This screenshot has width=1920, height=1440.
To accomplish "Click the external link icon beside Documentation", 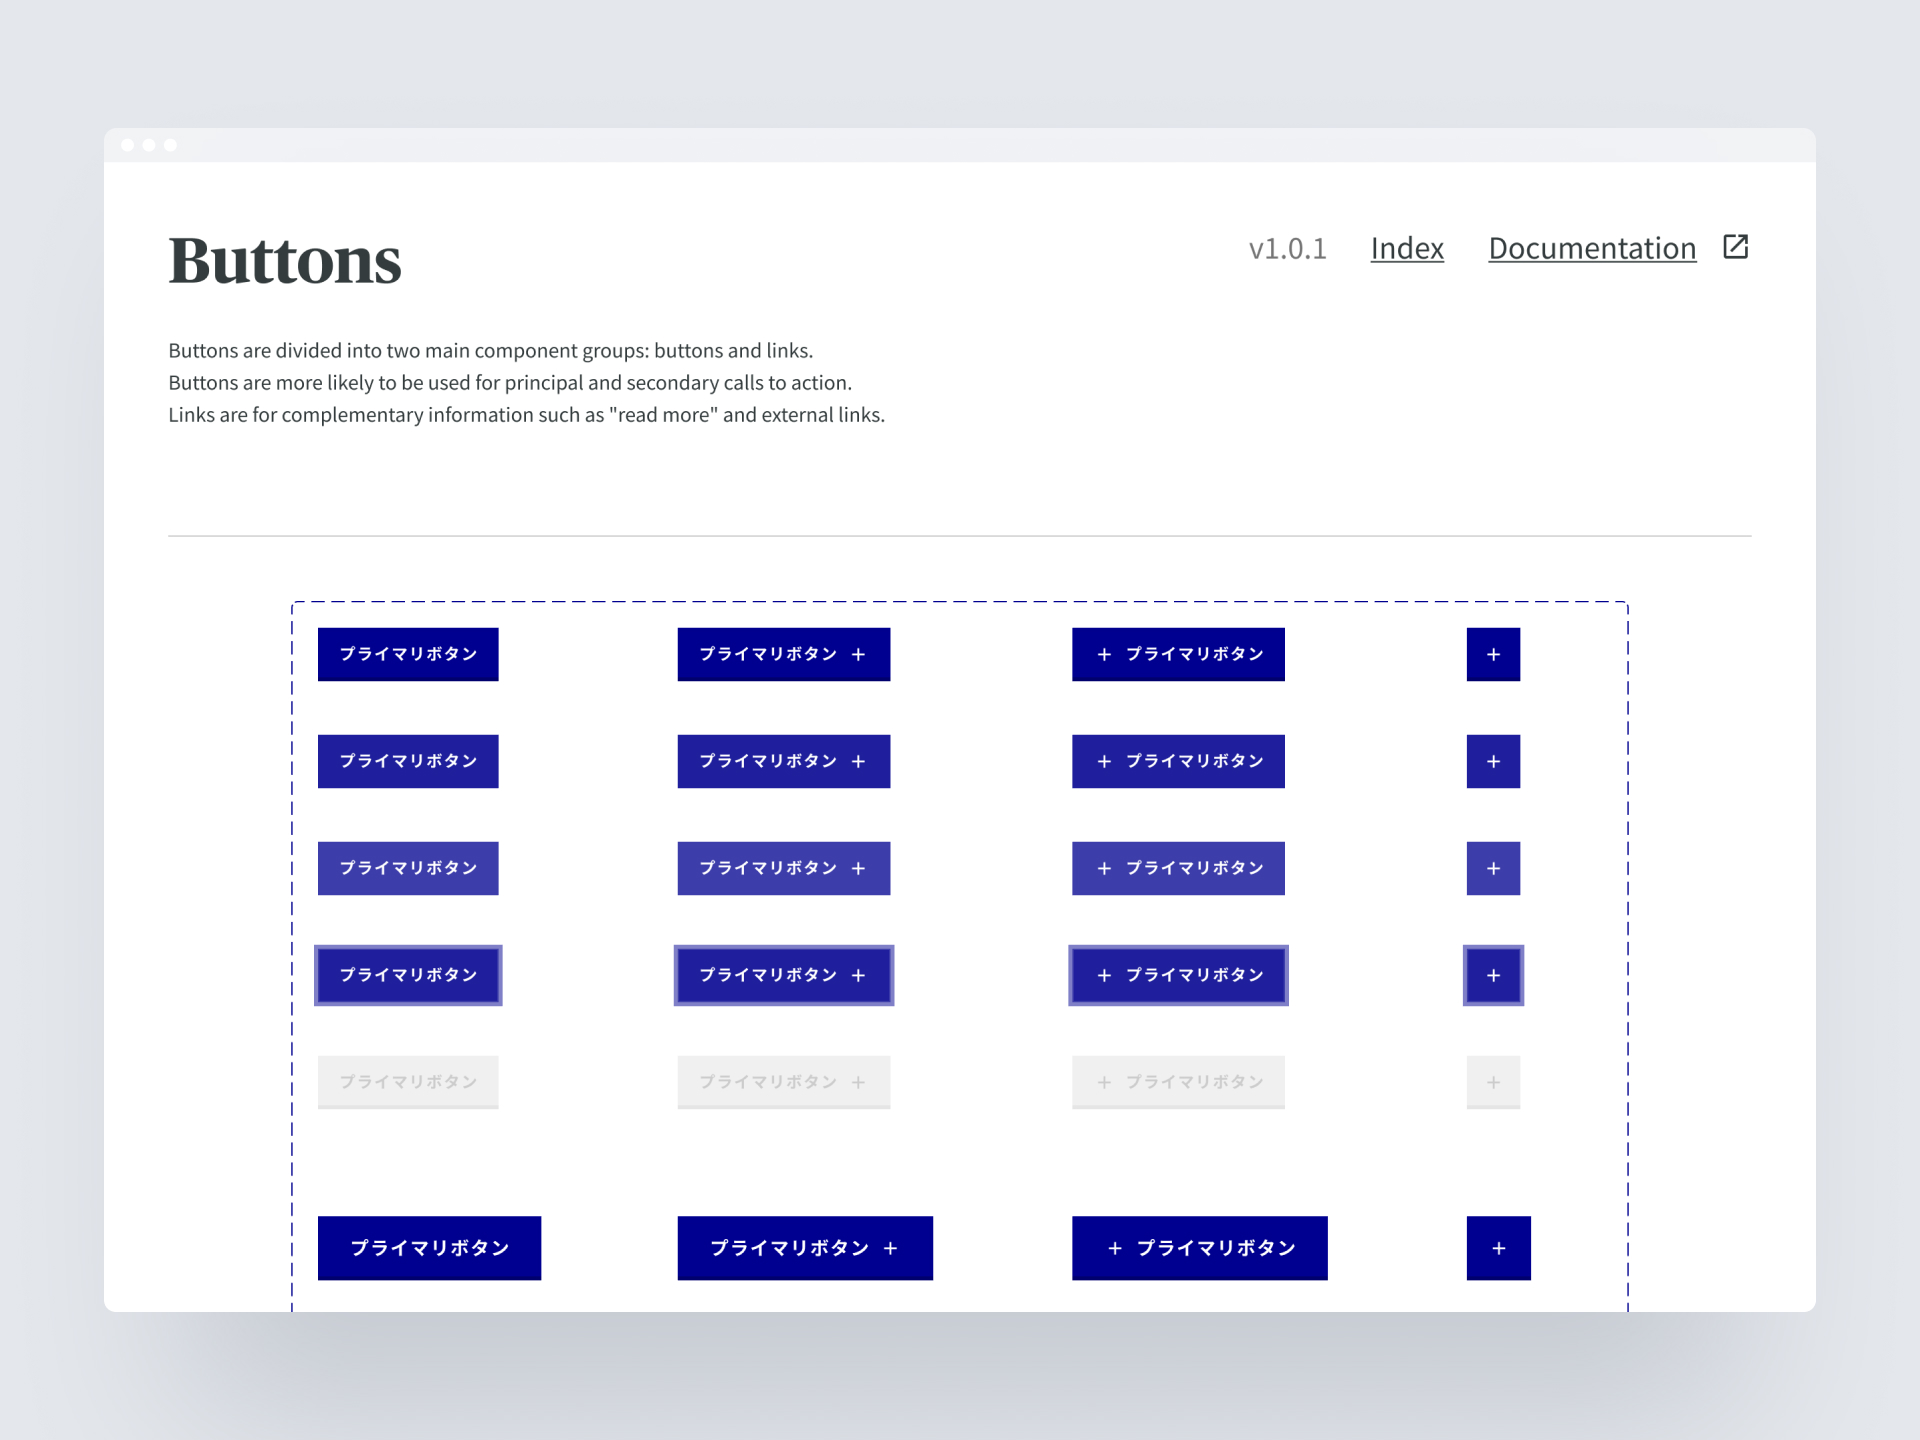I will pos(1735,247).
